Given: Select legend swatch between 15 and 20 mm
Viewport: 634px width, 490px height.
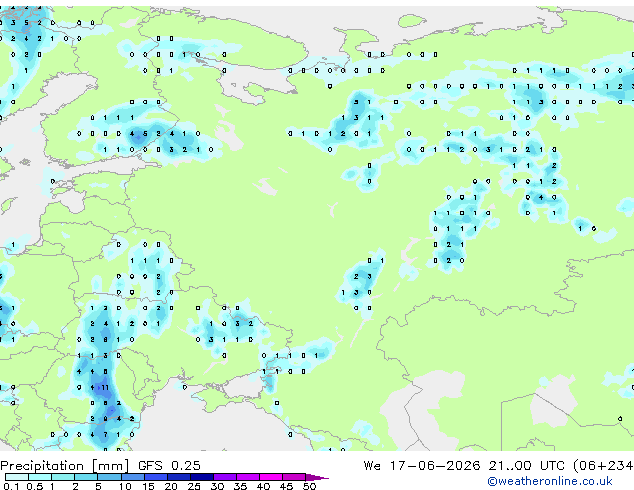Looking at the screenshot, I should [x=155, y=477].
